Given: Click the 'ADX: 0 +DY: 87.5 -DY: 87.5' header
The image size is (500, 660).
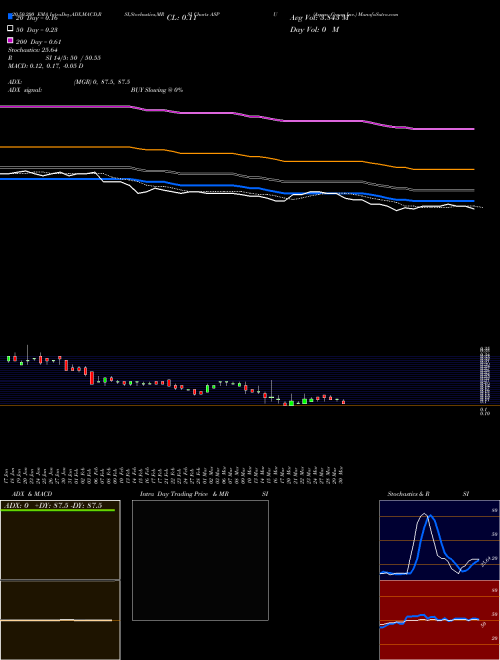Looking at the screenshot, I should coord(54,505).
